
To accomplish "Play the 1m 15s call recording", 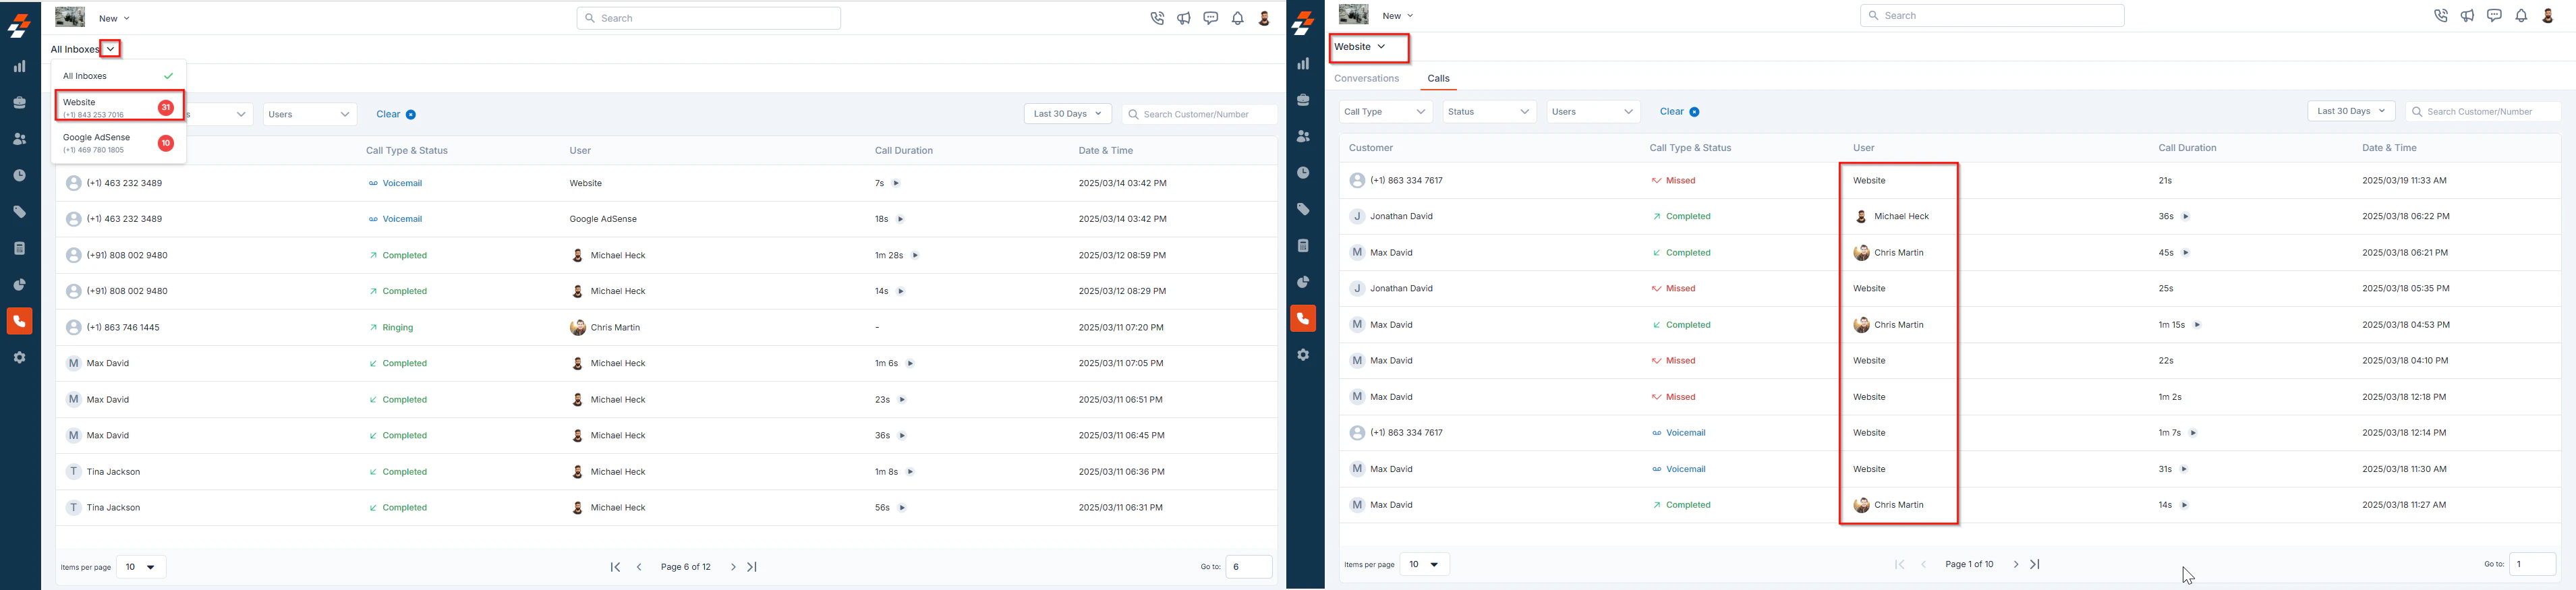I will (2197, 325).
